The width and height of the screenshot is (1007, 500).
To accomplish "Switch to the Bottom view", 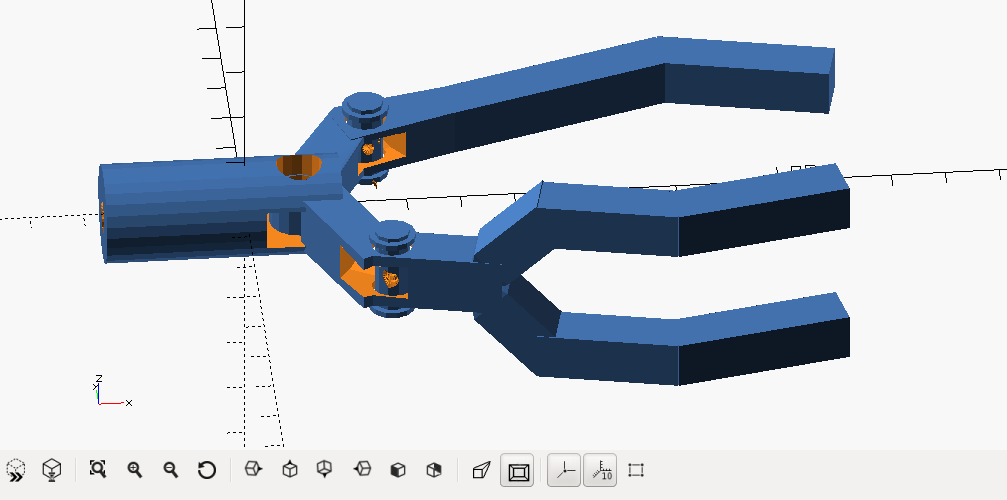I will (325, 469).
